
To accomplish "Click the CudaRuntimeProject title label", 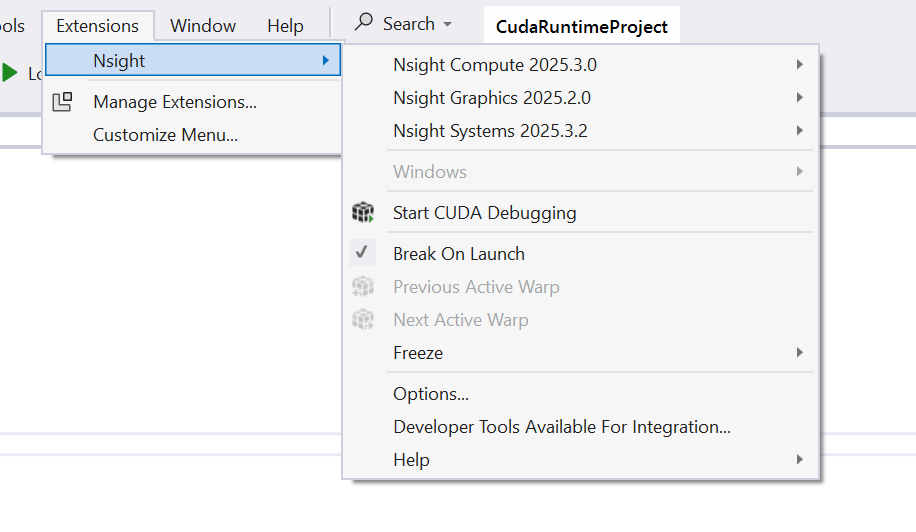I will pos(582,26).
